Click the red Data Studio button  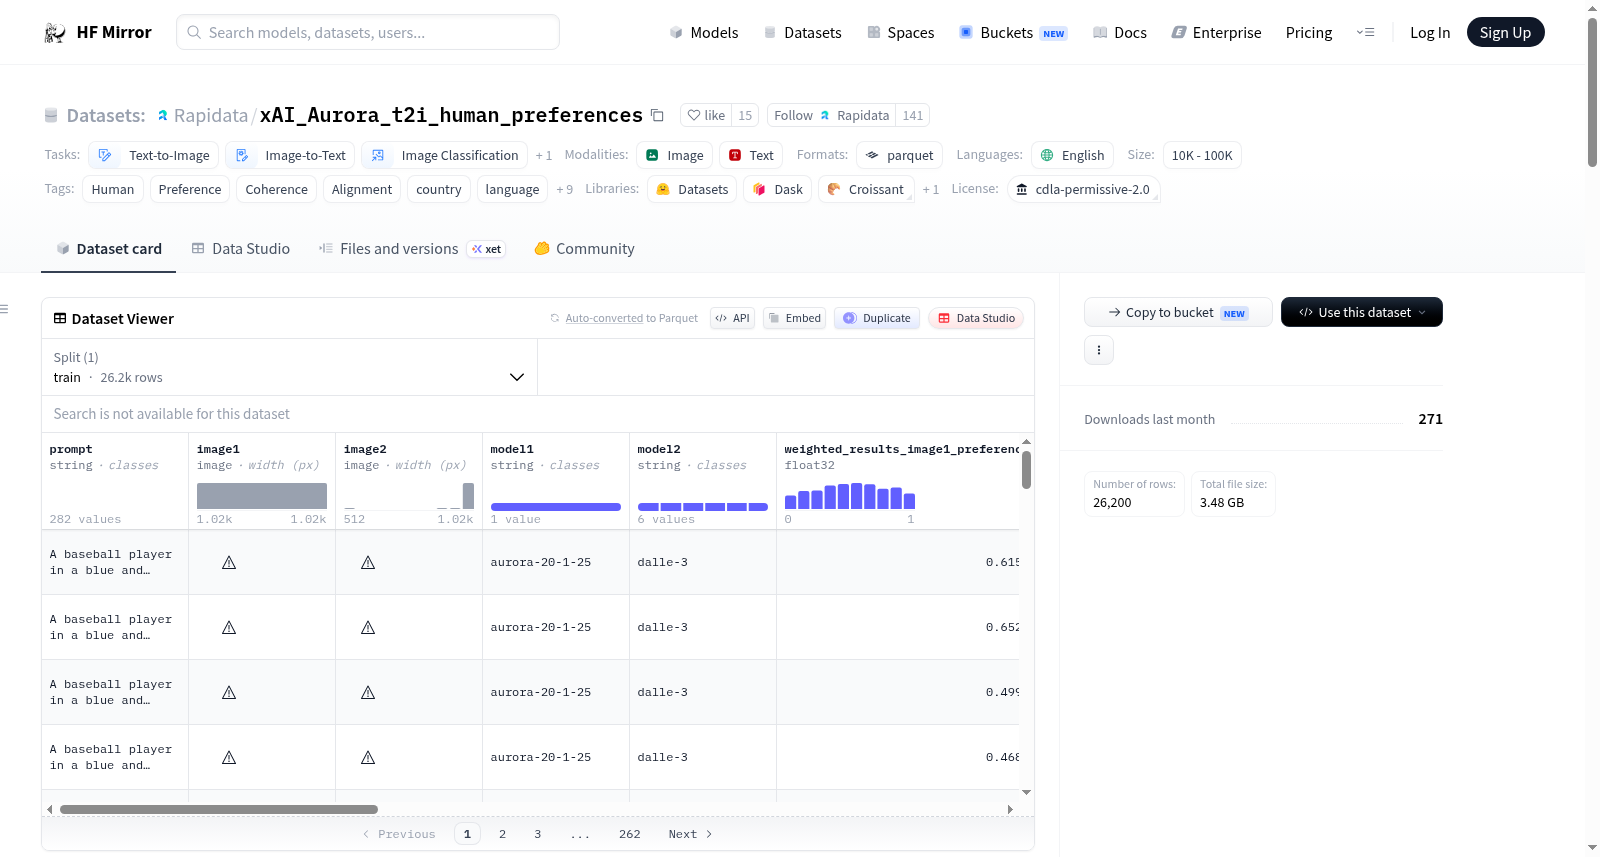coord(976,318)
